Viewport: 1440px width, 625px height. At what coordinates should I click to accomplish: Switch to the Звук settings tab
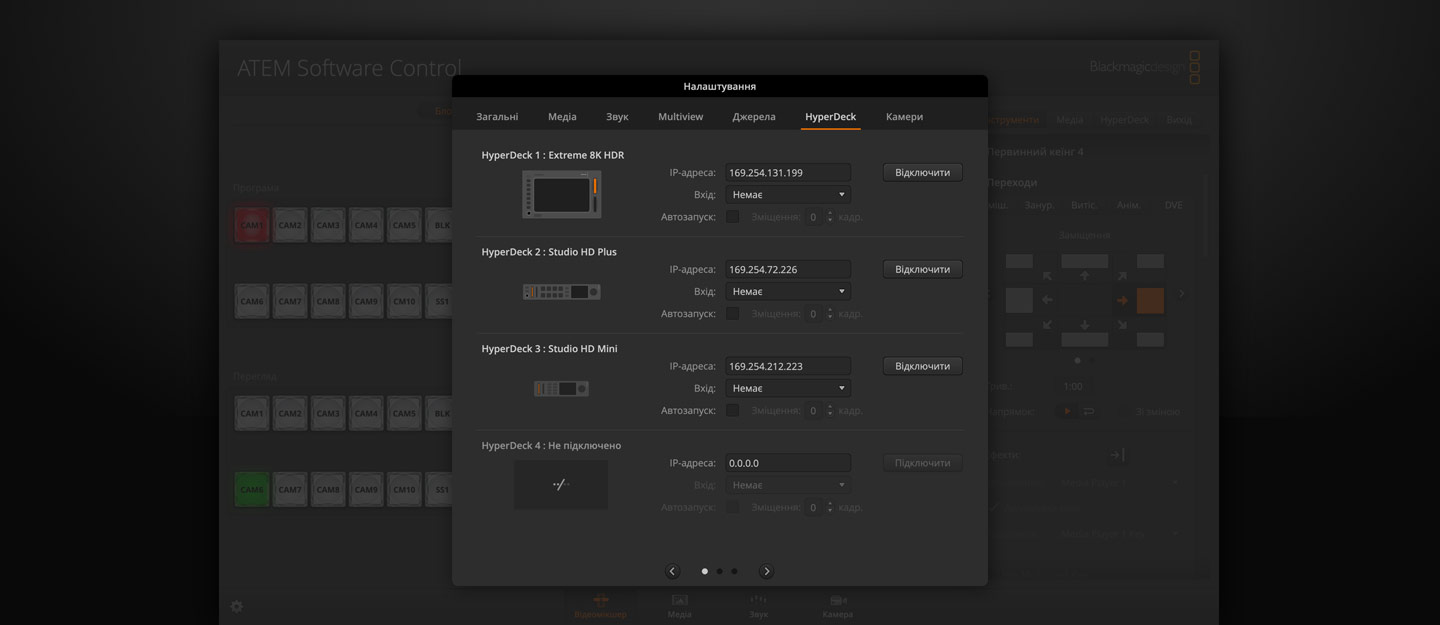617,116
